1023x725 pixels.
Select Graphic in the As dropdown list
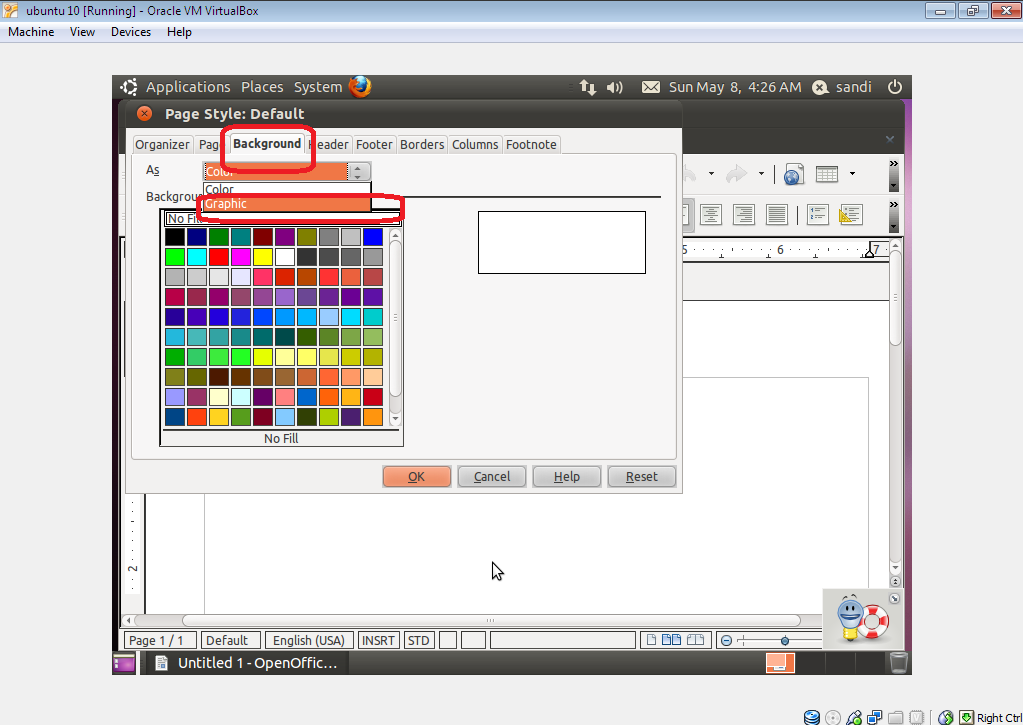click(287, 204)
